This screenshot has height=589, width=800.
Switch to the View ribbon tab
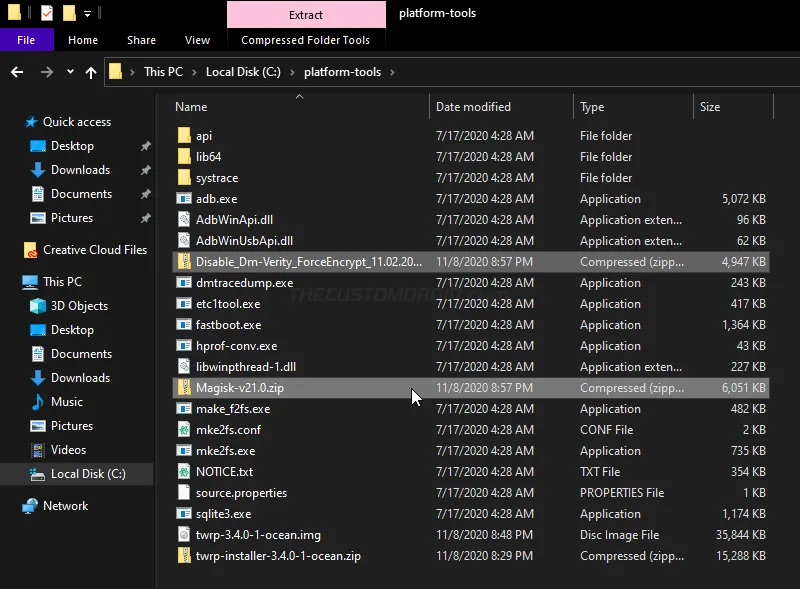(x=197, y=39)
